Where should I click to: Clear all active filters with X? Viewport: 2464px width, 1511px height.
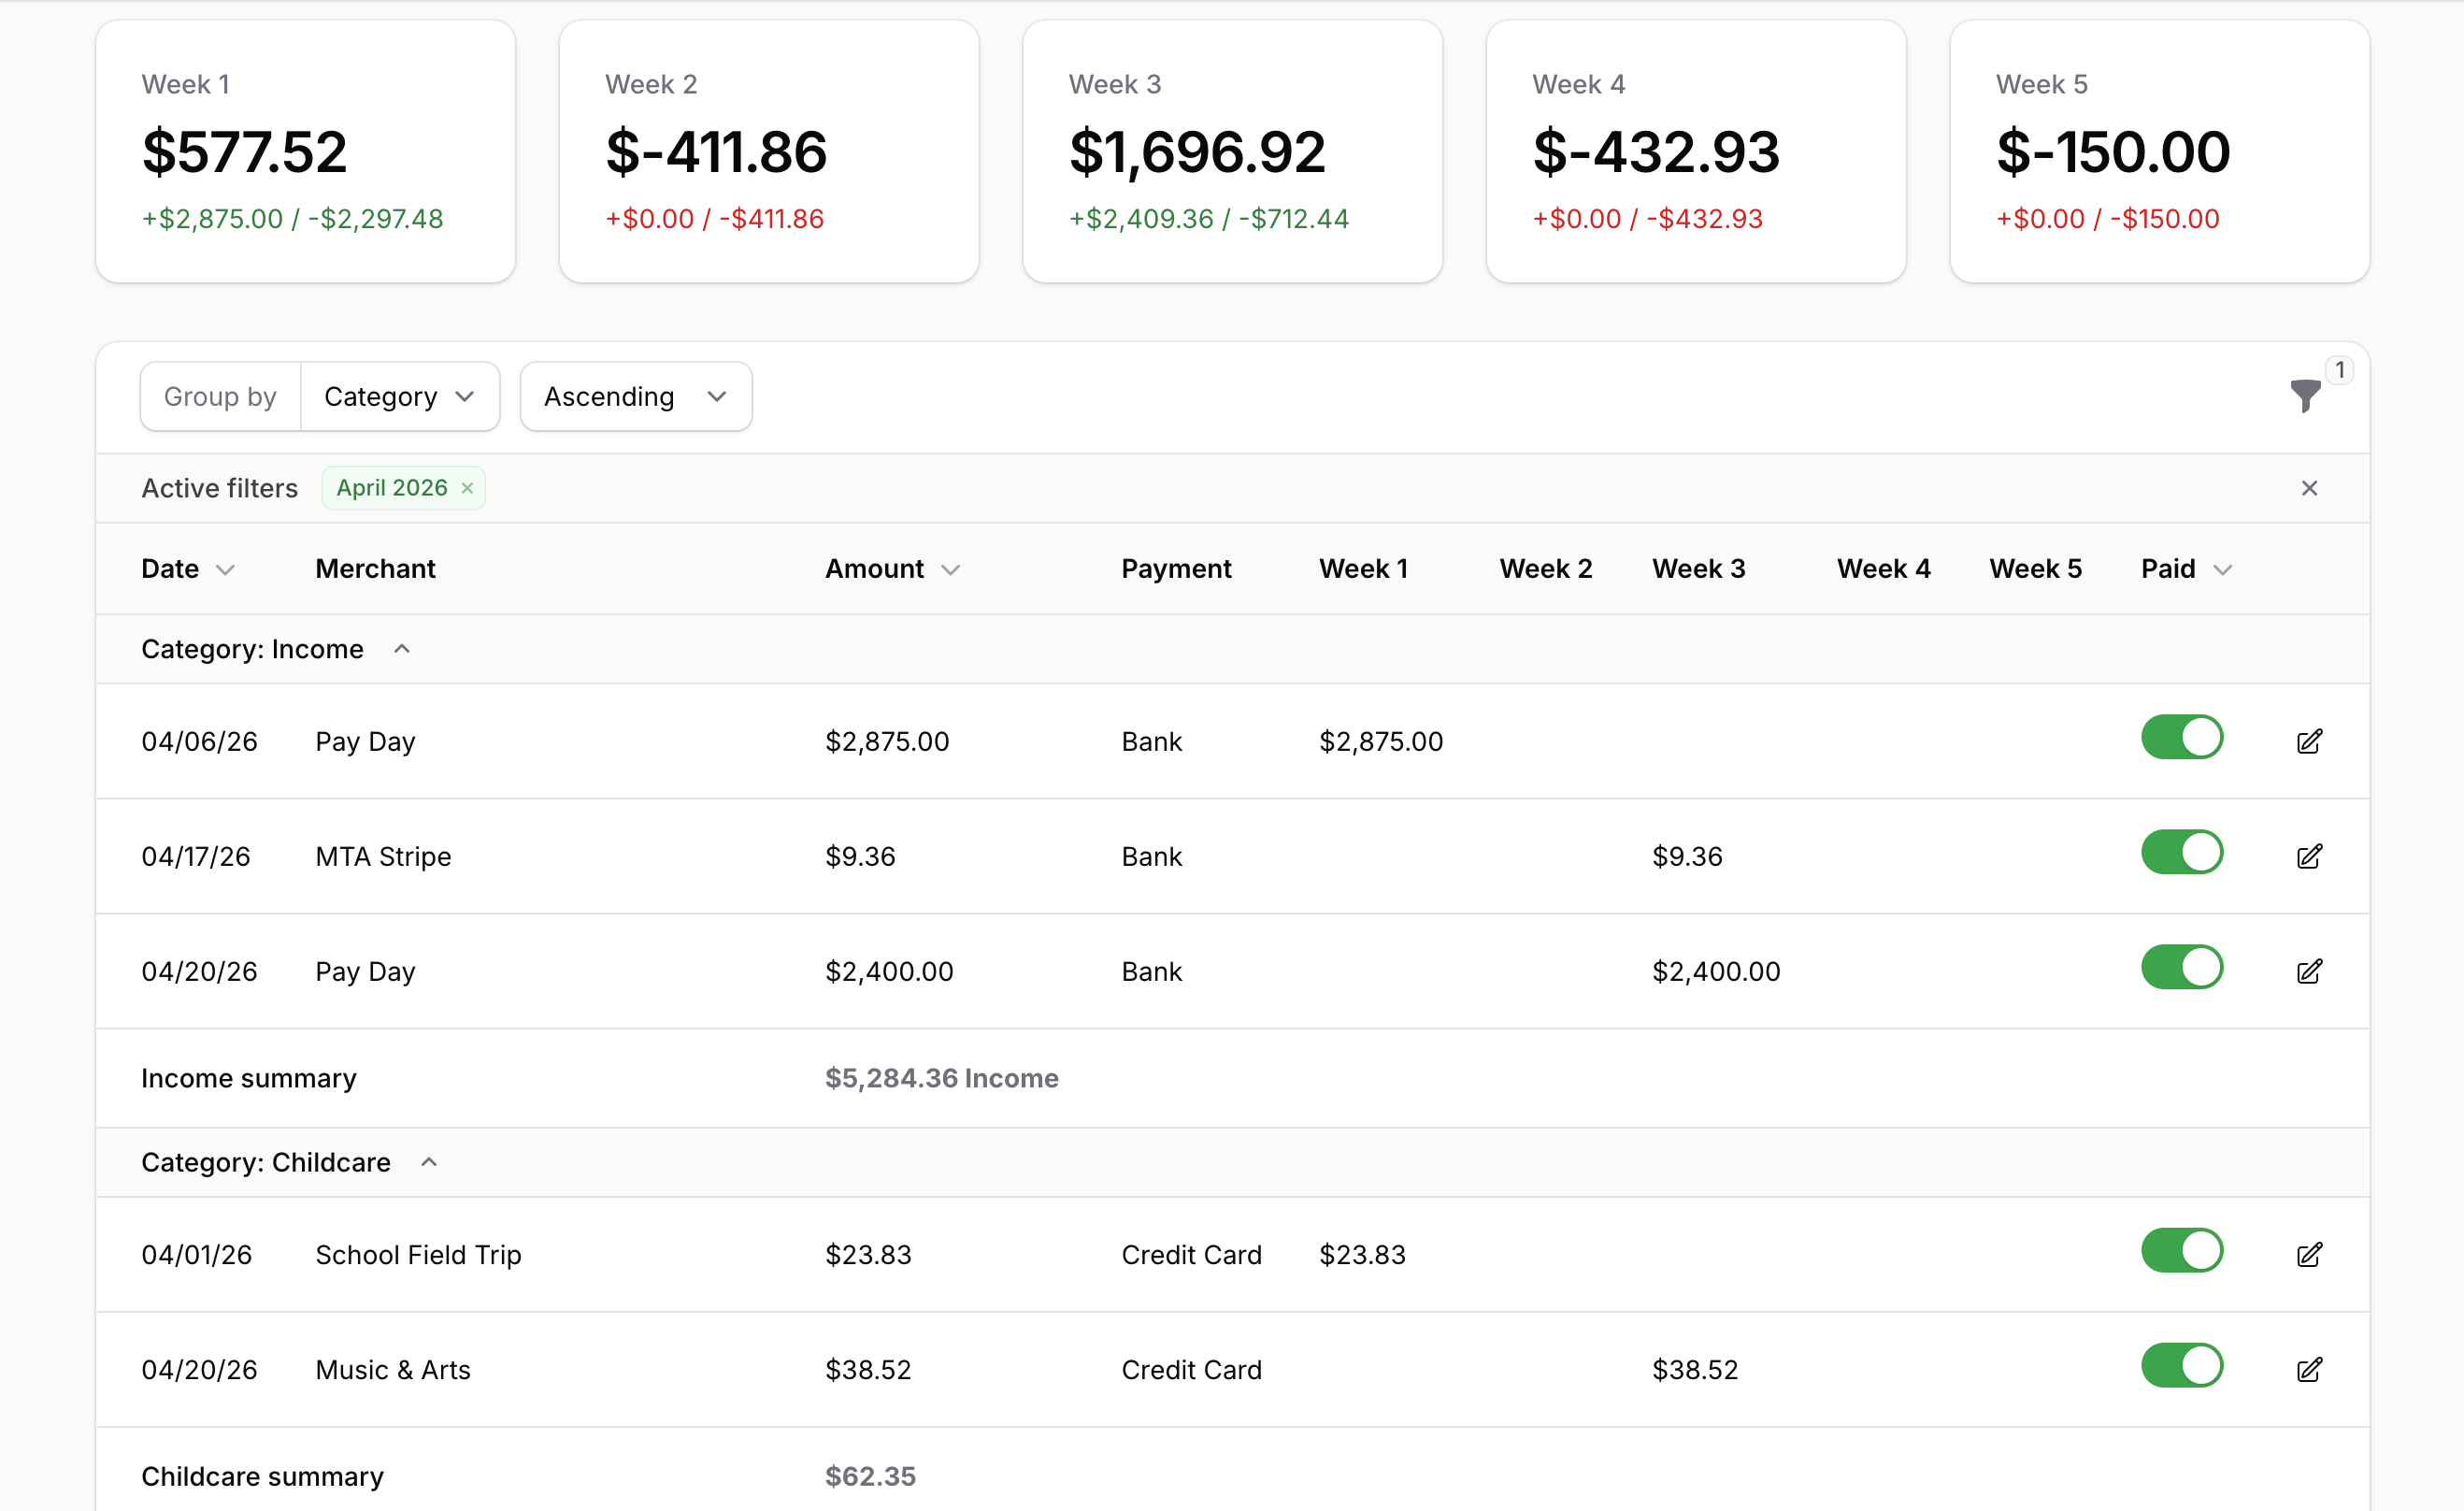2309,488
